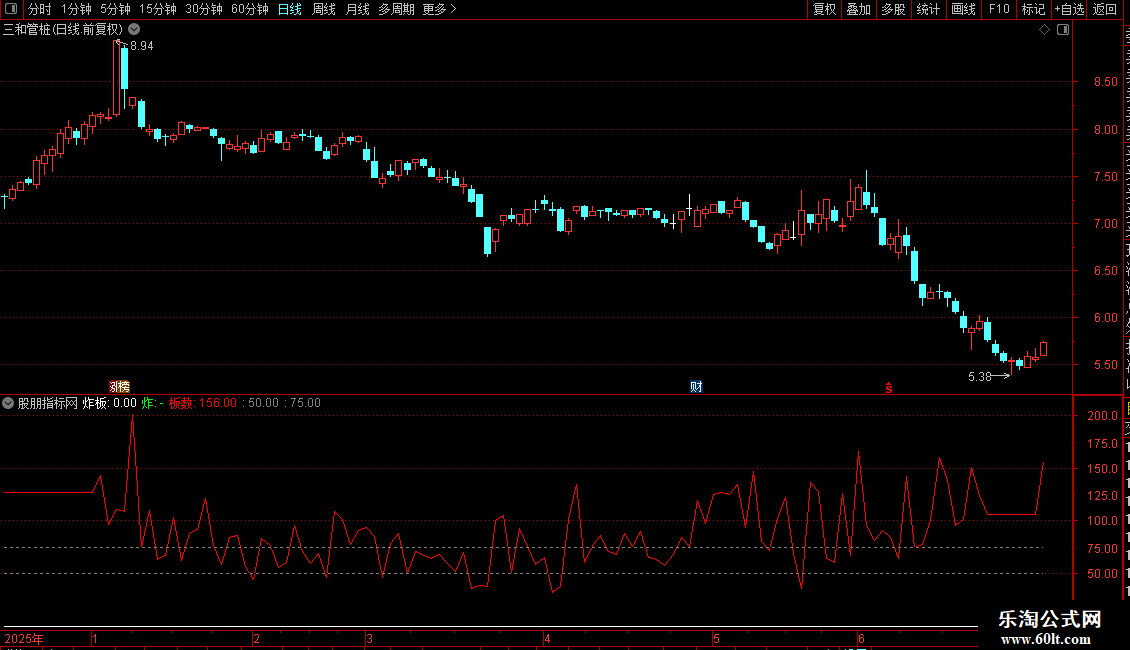Screen dimensions: 1130x650
Task: Click the 炸板: 0.00 indicator value
Action: point(110,404)
